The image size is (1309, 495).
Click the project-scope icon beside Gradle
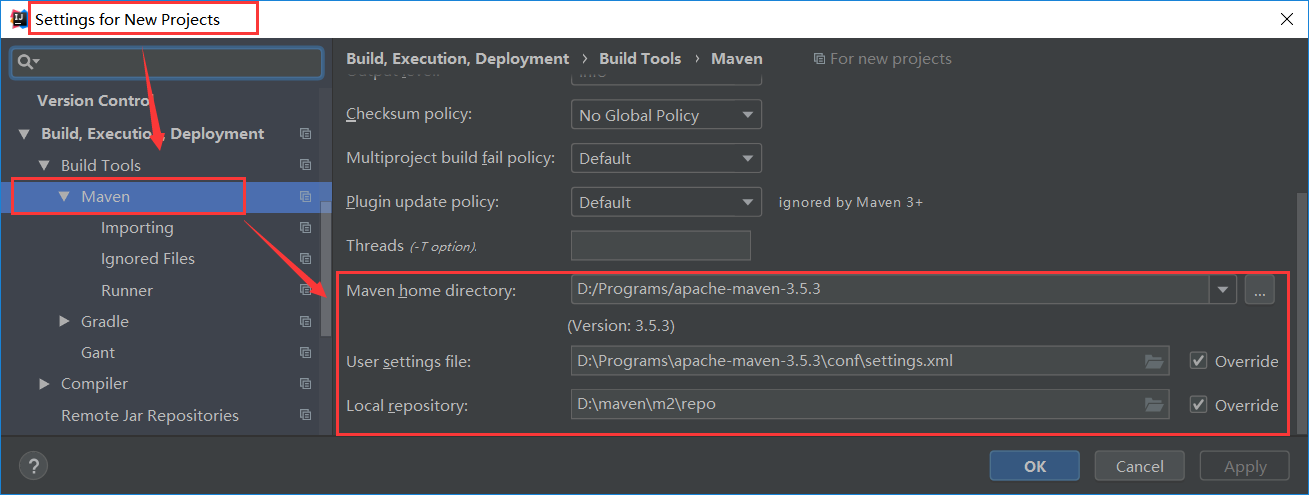[305, 322]
